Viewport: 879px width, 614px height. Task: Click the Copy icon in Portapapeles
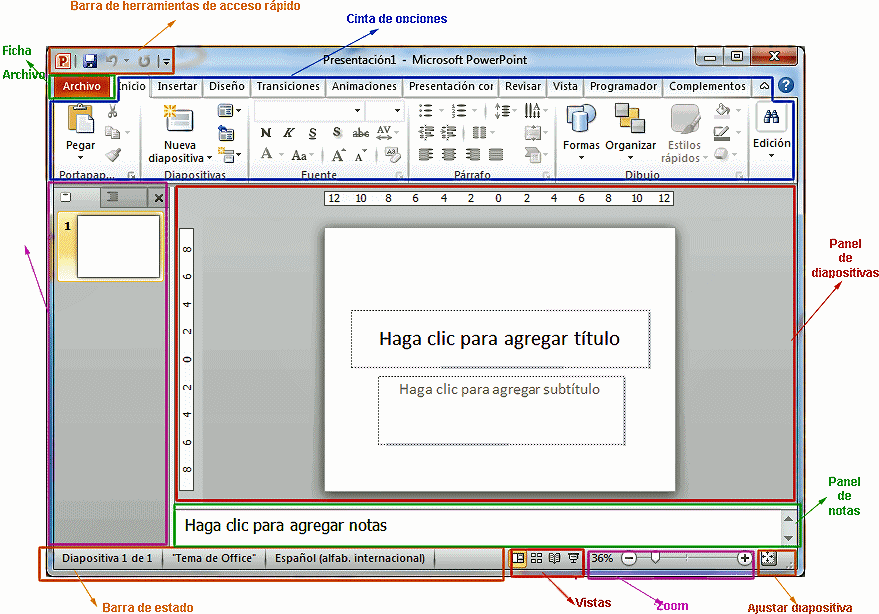point(113,132)
